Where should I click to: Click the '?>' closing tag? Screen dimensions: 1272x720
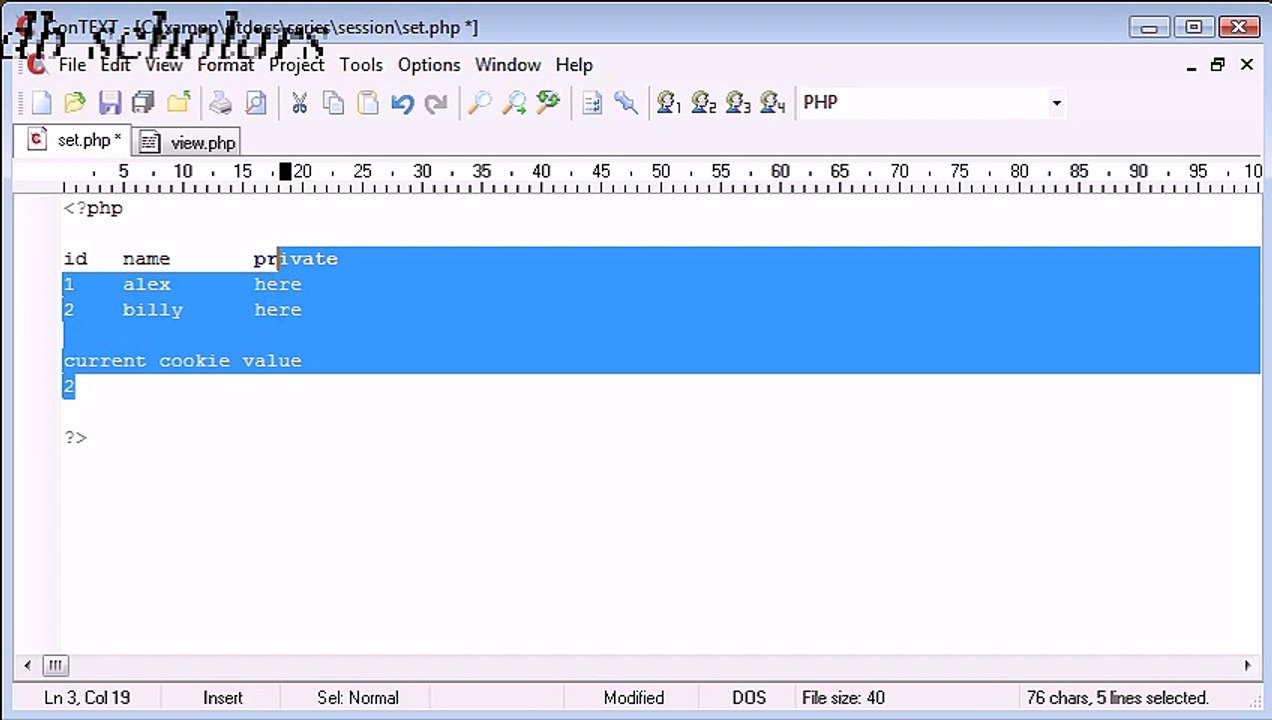75,437
